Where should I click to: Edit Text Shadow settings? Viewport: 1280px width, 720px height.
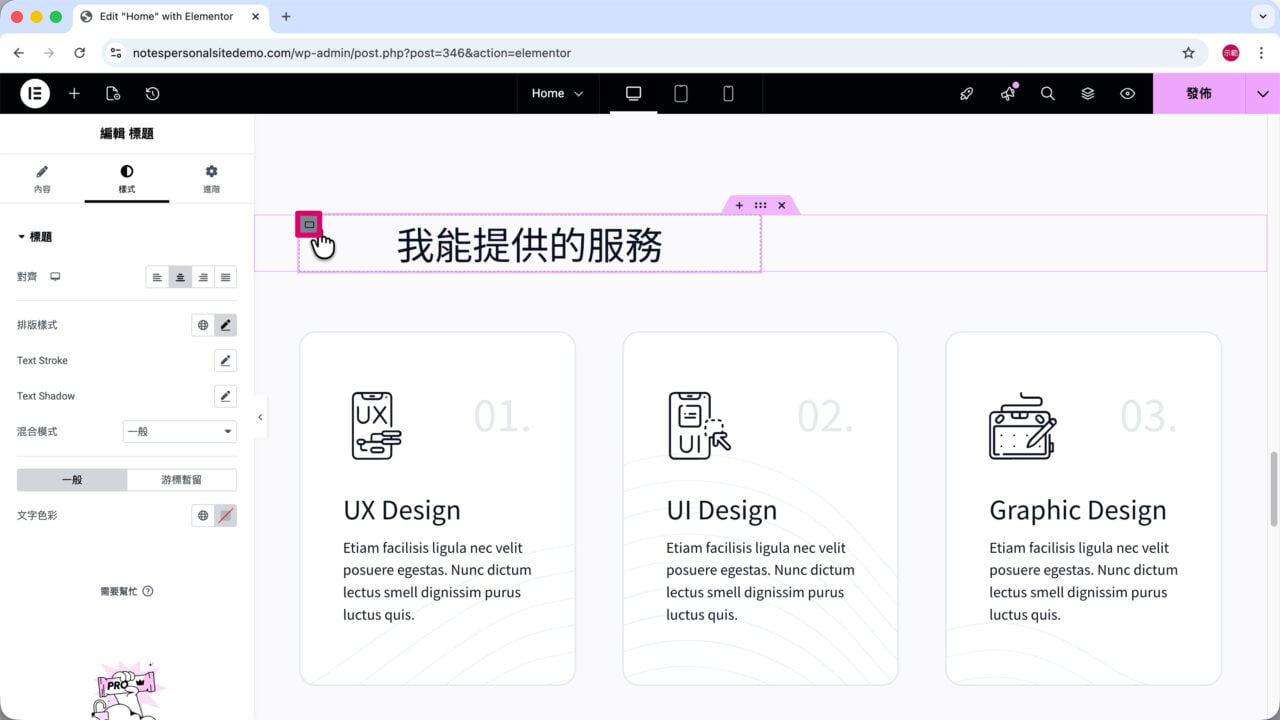pyautogui.click(x=226, y=396)
